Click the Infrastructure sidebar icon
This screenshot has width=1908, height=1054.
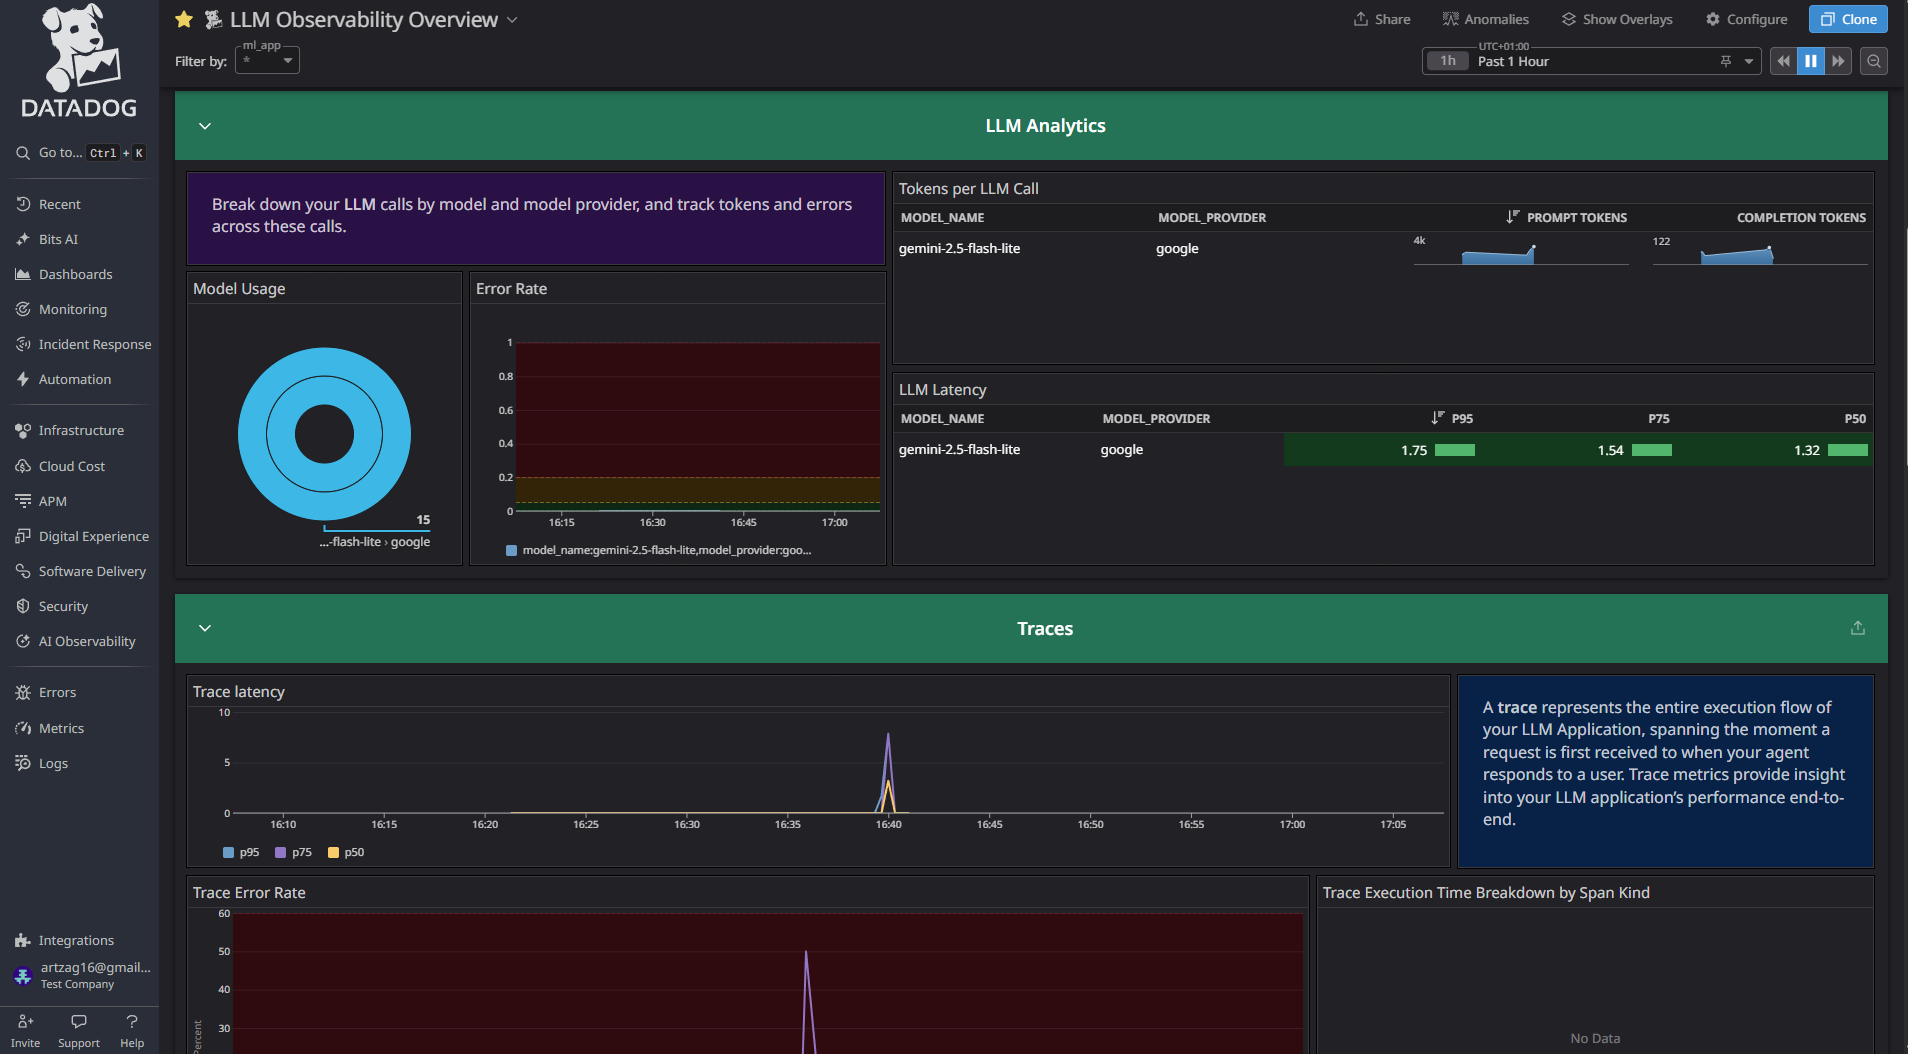coord(23,430)
